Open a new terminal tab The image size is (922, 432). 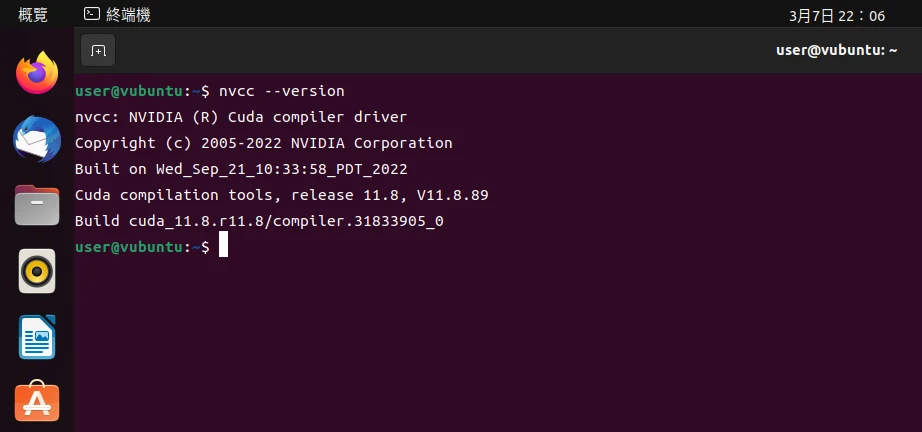coord(98,50)
